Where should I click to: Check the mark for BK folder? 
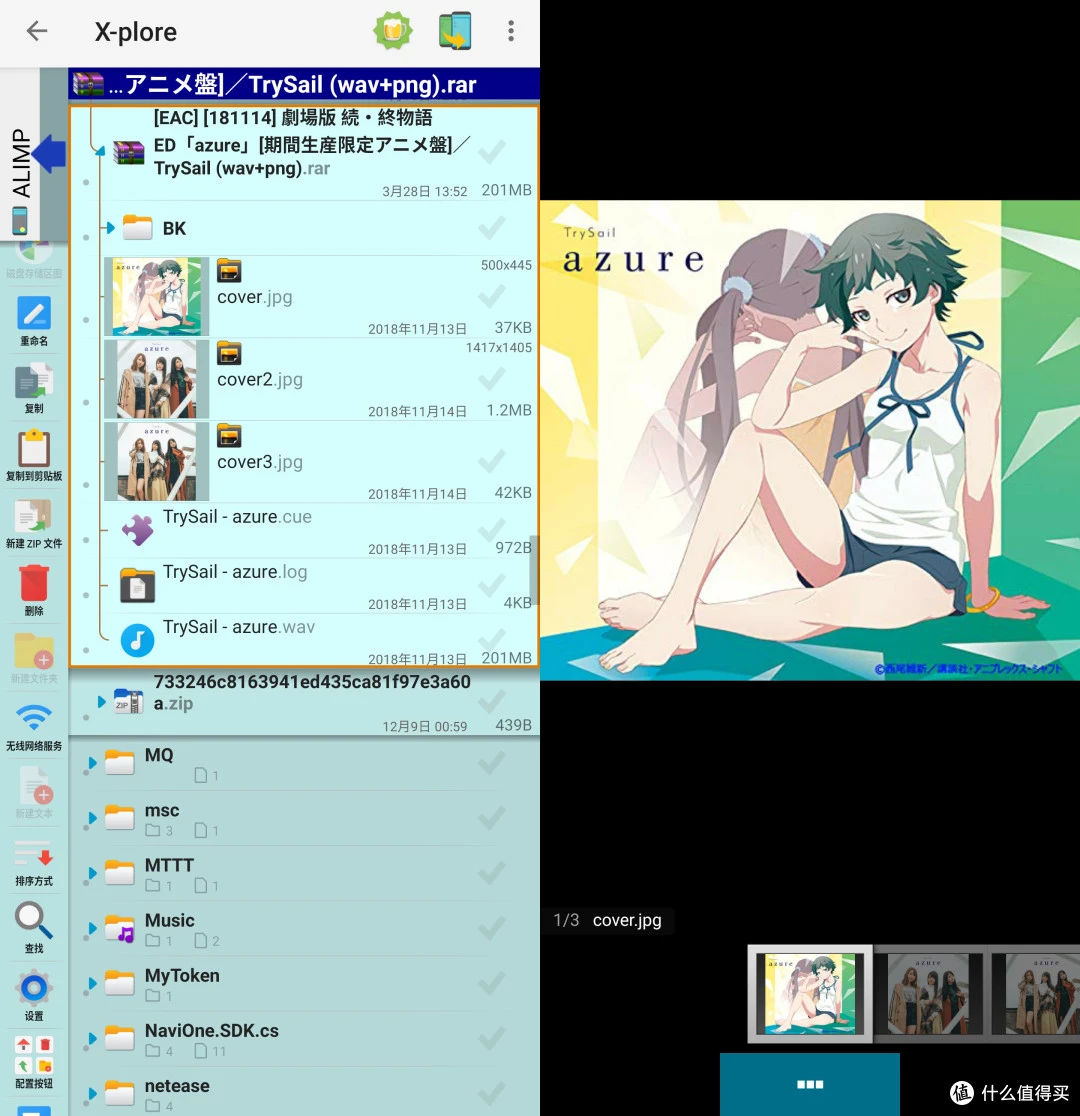coord(492,228)
